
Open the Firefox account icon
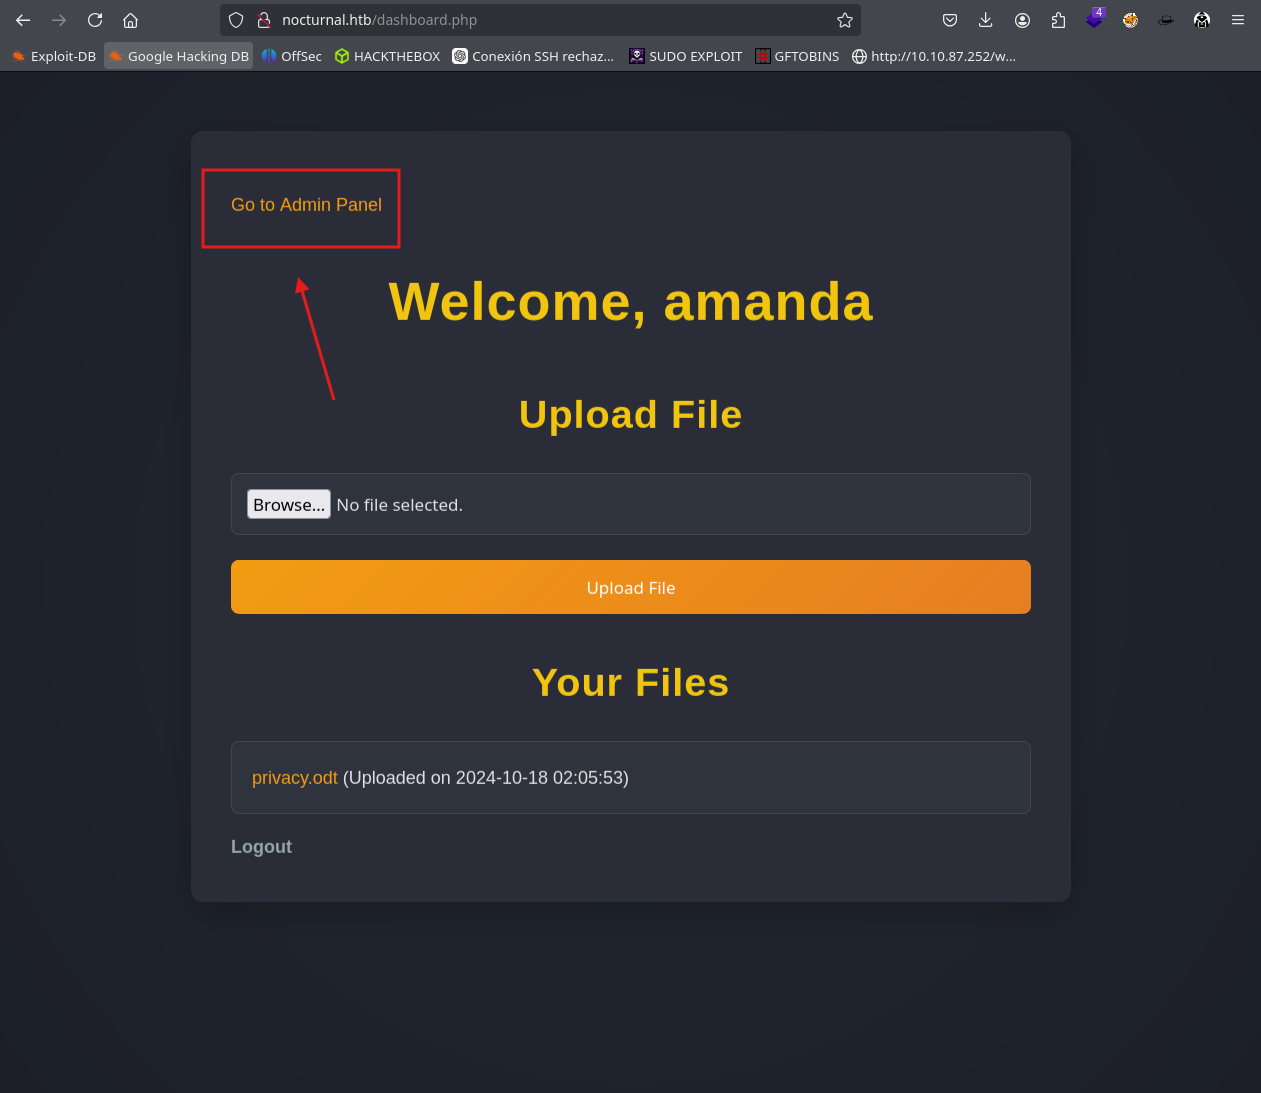point(1022,20)
